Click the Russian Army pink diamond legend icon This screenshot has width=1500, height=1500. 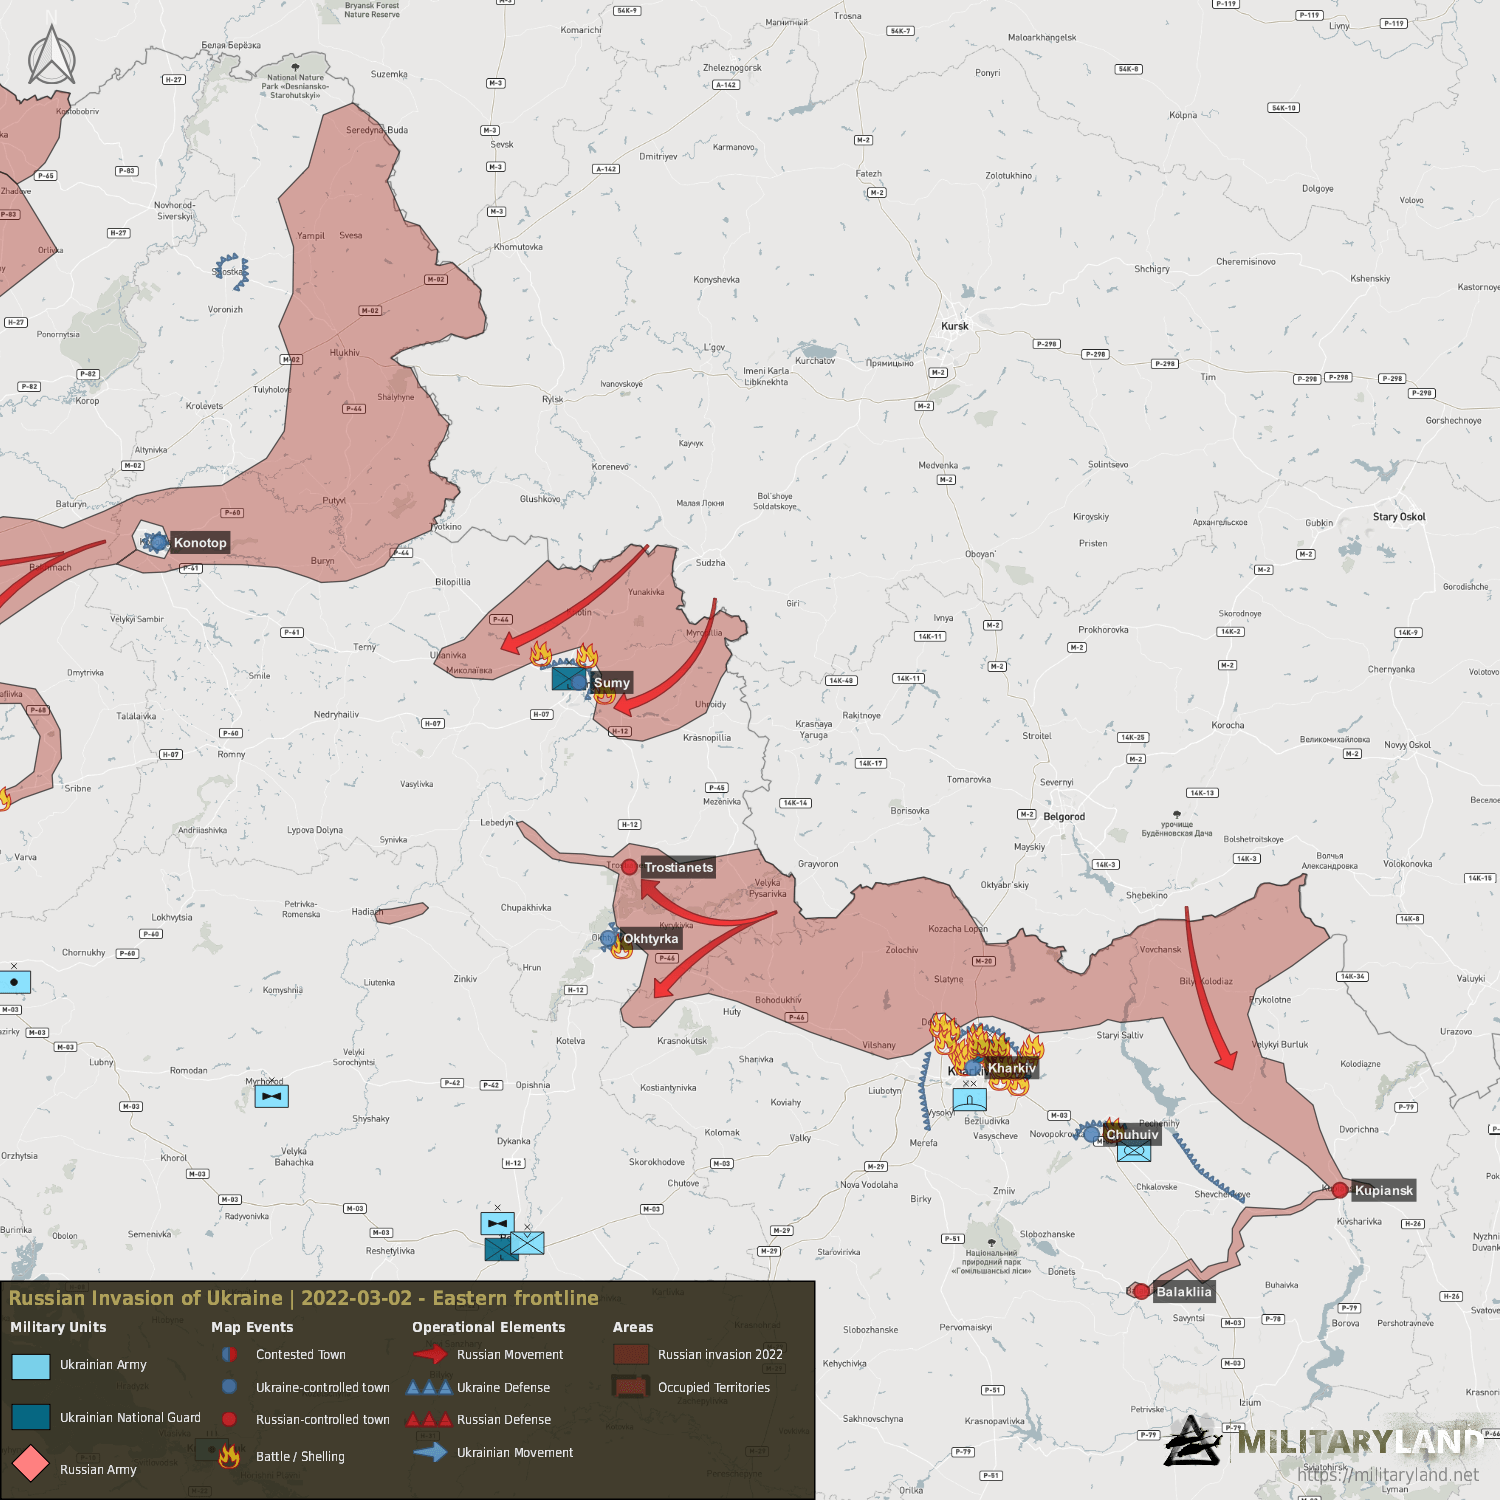[30, 1464]
